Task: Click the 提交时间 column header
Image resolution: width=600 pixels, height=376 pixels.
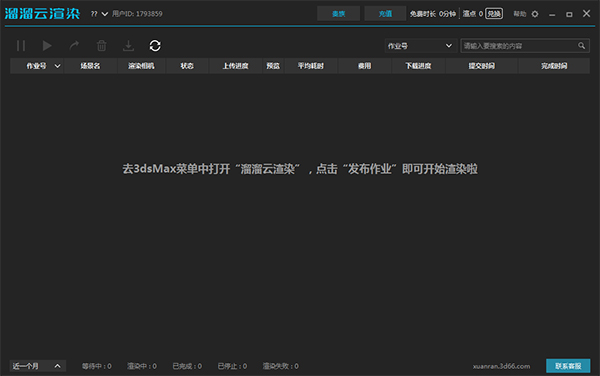Action: (481, 66)
